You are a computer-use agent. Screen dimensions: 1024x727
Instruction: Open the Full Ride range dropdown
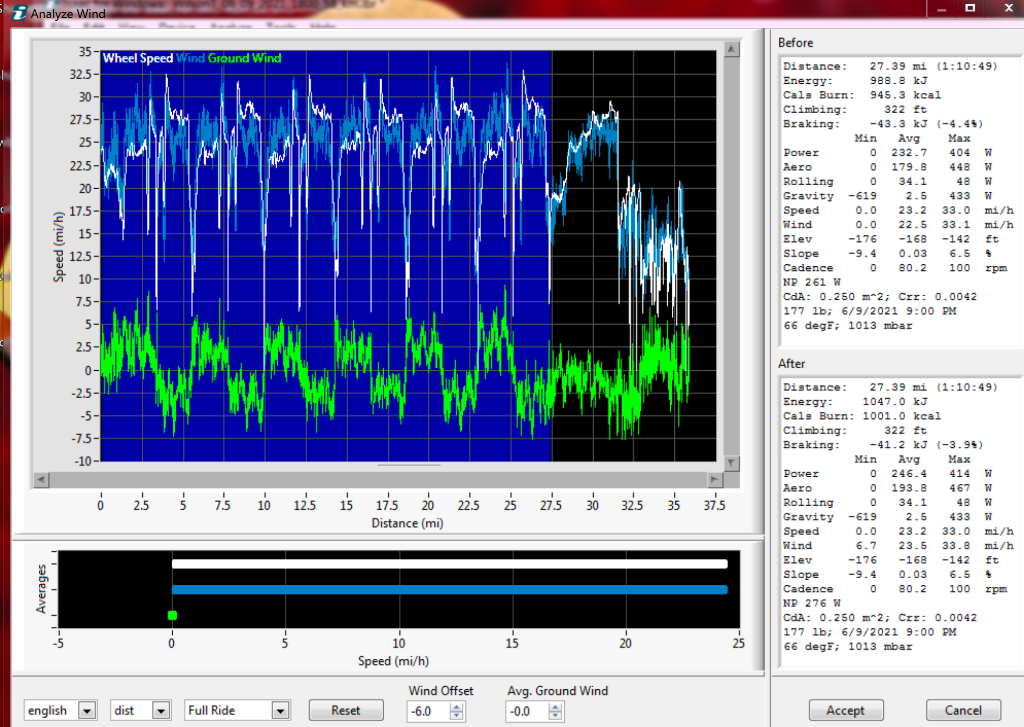280,710
